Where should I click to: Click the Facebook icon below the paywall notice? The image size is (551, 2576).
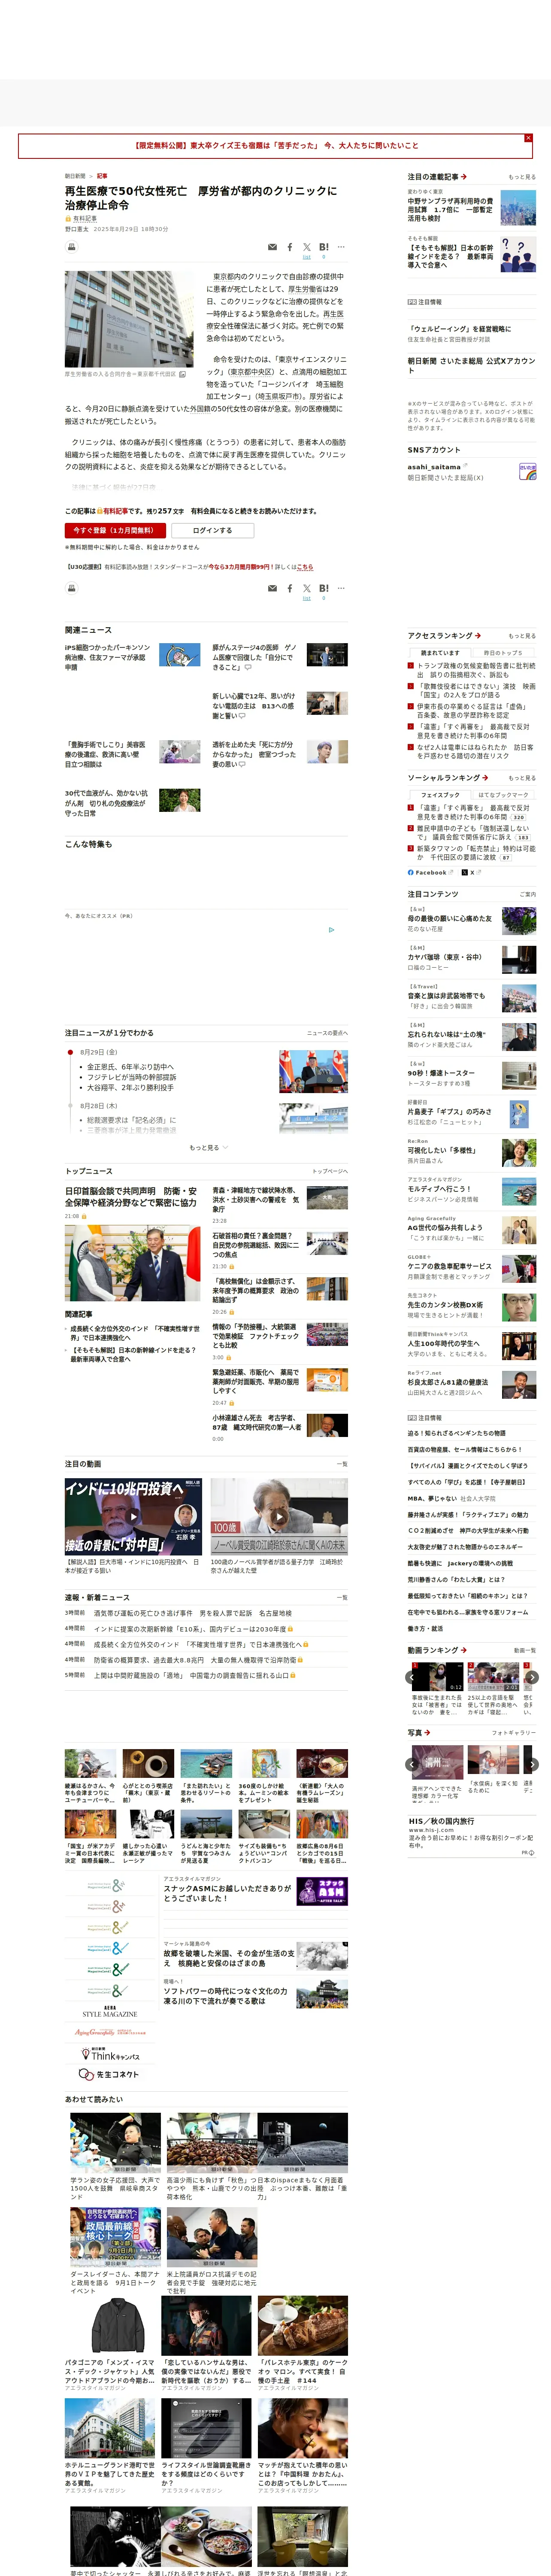coord(290,589)
